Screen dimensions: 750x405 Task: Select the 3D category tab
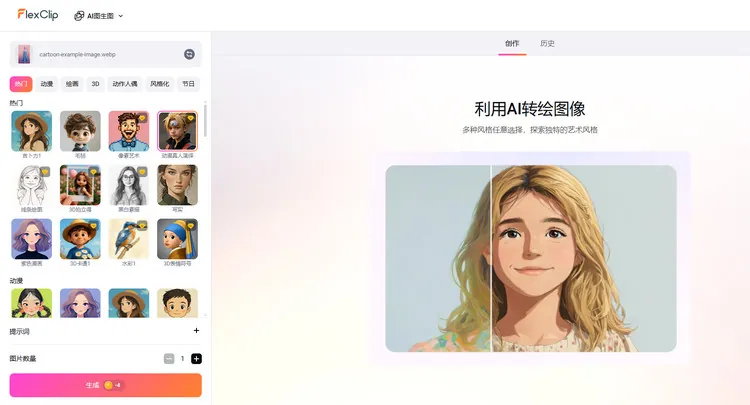(x=95, y=84)
